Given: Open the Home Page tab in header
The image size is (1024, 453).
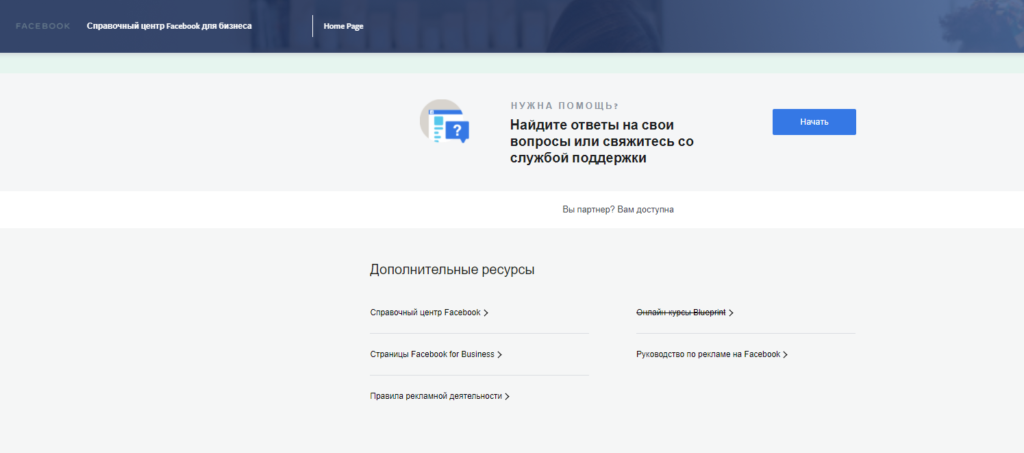Looking at the screenshot, I should tap(343, 26).
